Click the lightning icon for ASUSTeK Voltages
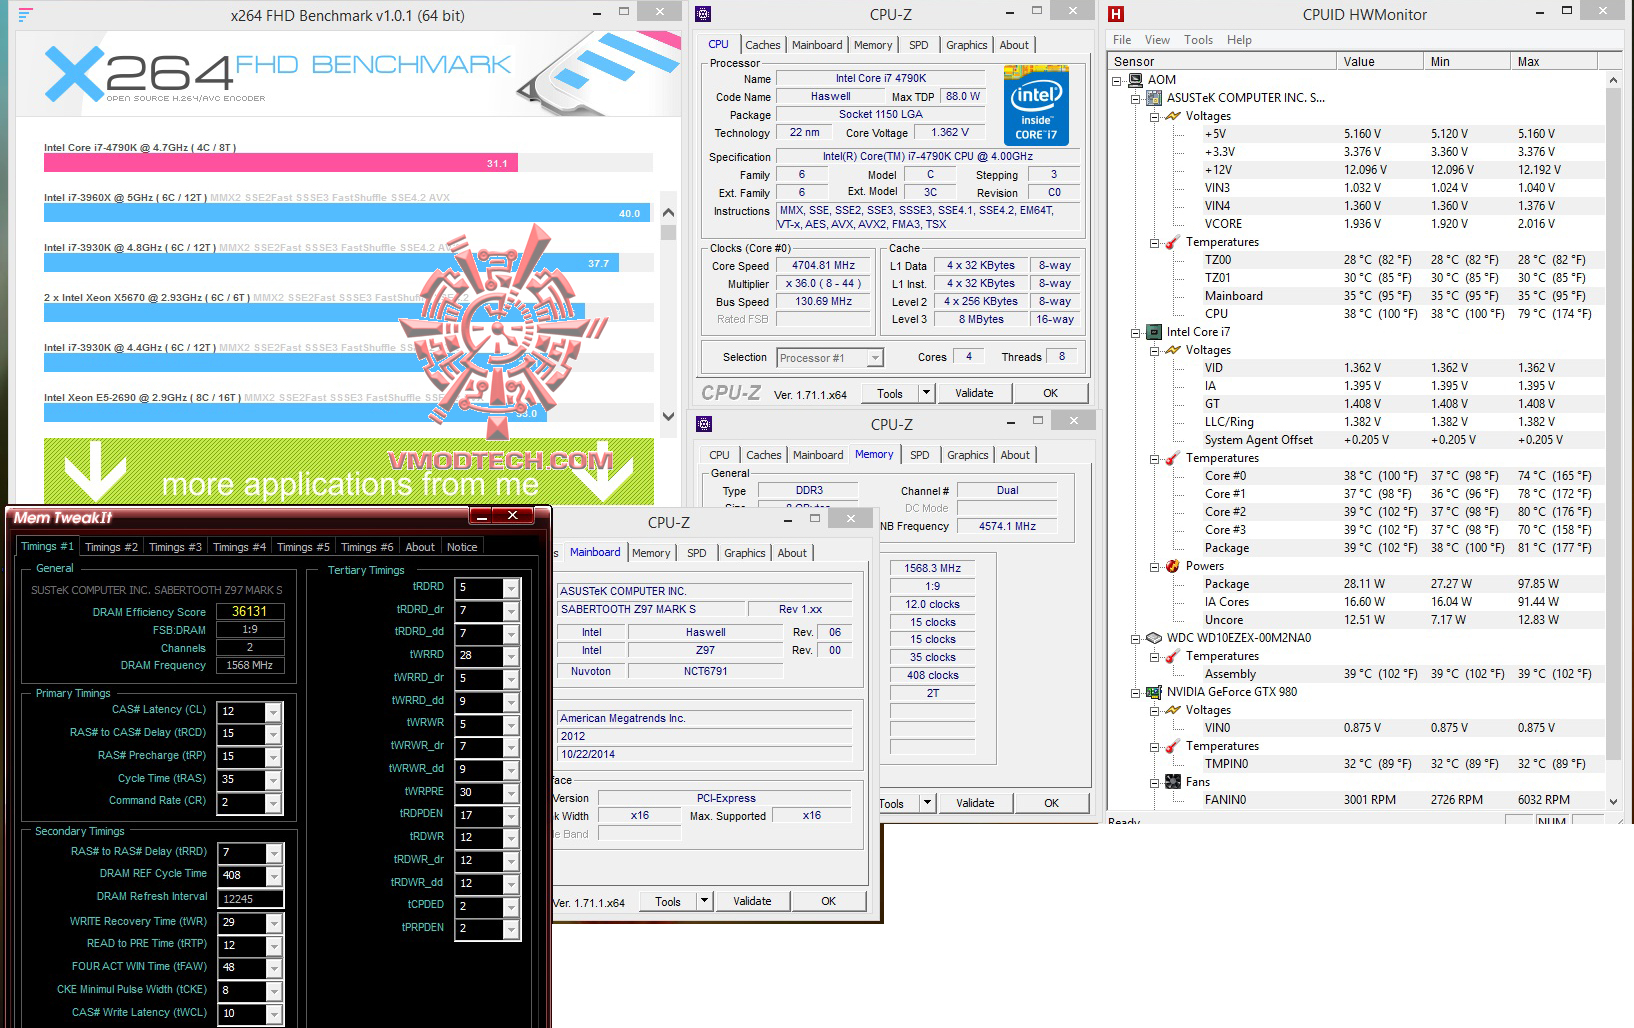The height and width of the screenshot is (1028, 1634). tap(1173, 116)
